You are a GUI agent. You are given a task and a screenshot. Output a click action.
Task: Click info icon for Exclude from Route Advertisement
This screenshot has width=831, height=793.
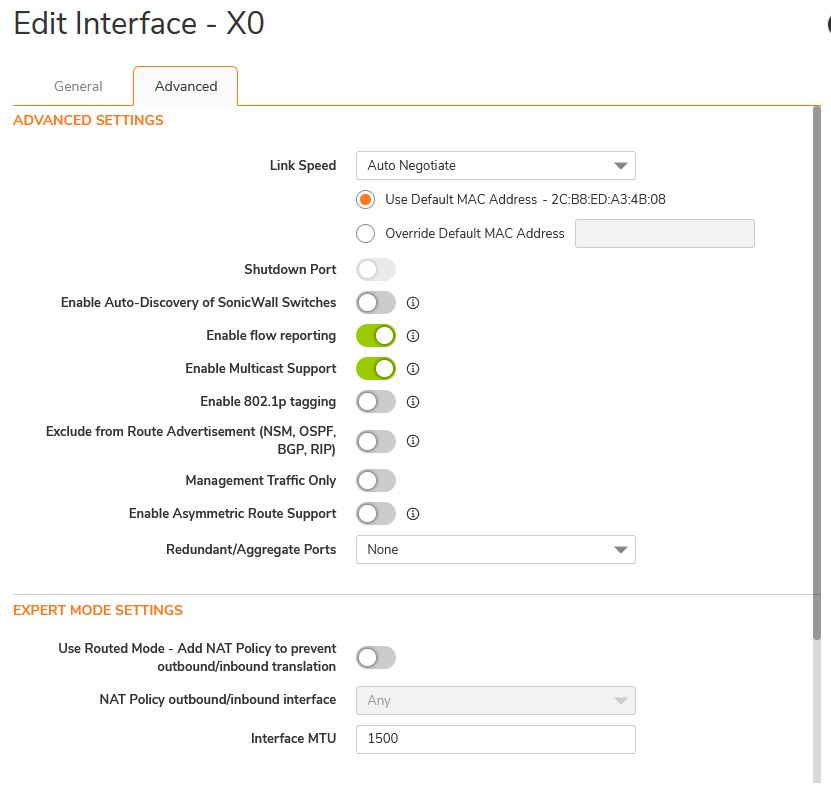412,440
